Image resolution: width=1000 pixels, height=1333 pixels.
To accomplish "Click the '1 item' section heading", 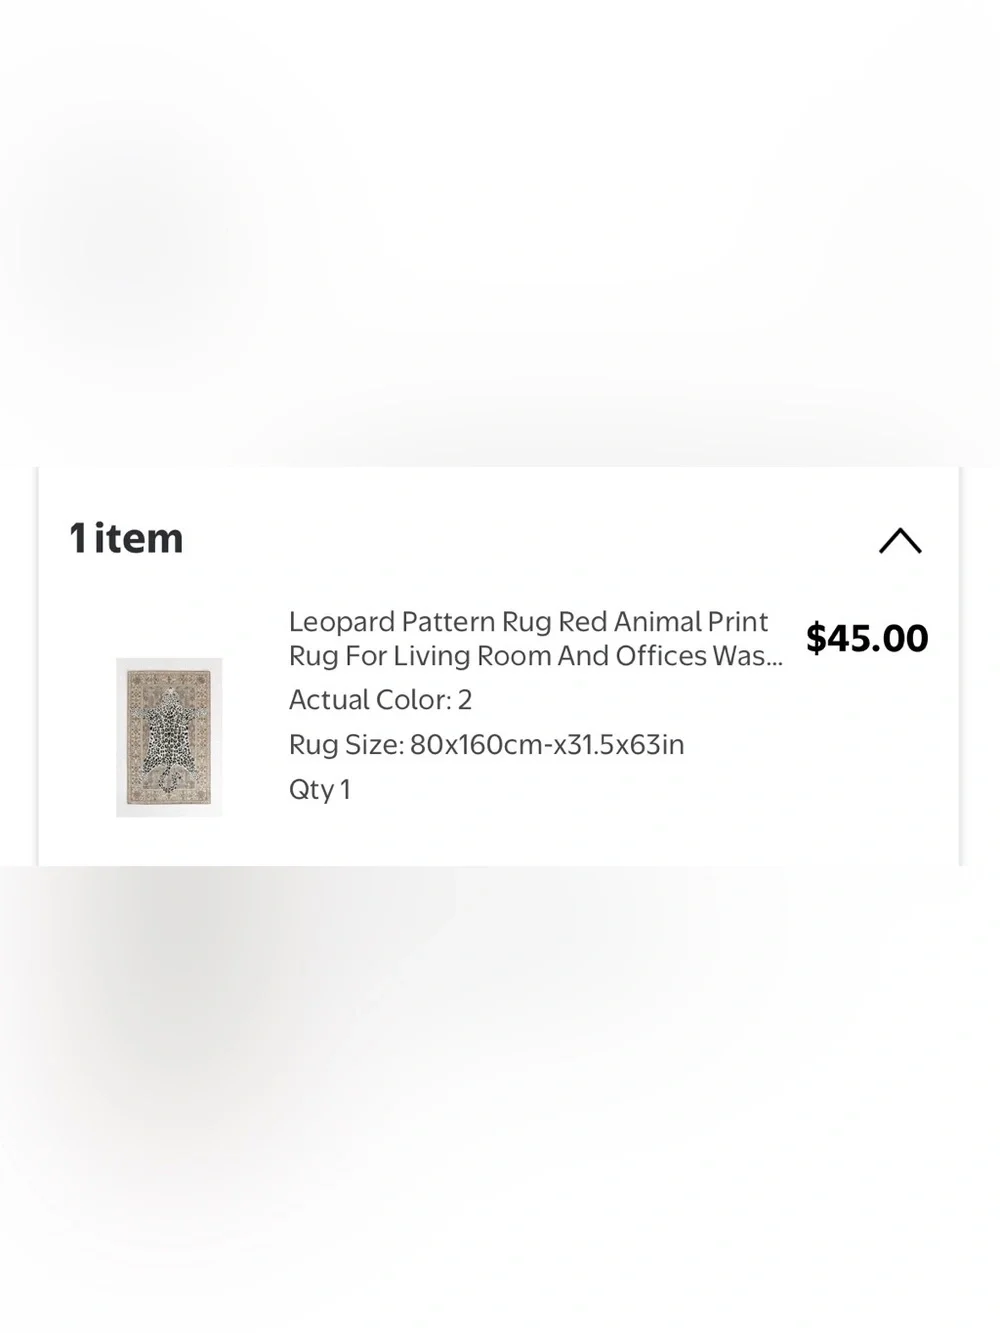I will point(126,538).
